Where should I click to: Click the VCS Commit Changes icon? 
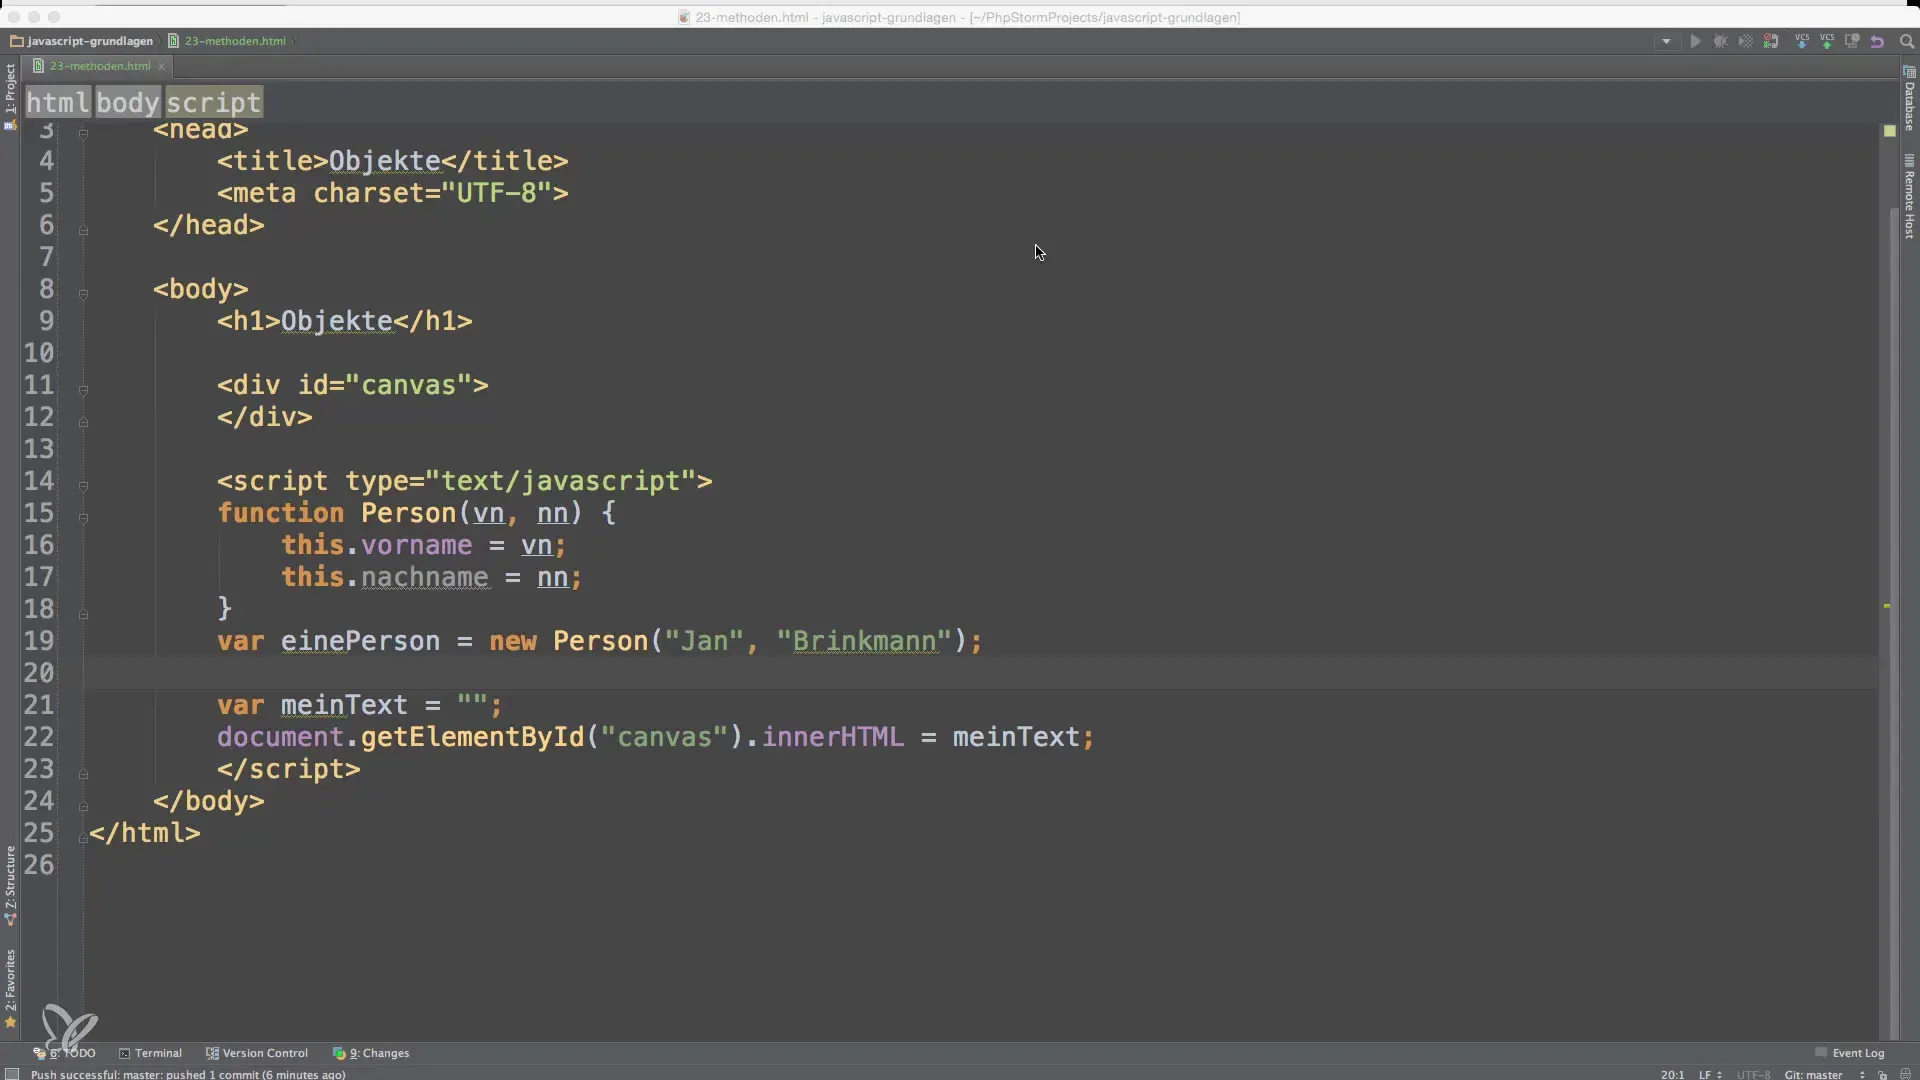coord(1827,41)
